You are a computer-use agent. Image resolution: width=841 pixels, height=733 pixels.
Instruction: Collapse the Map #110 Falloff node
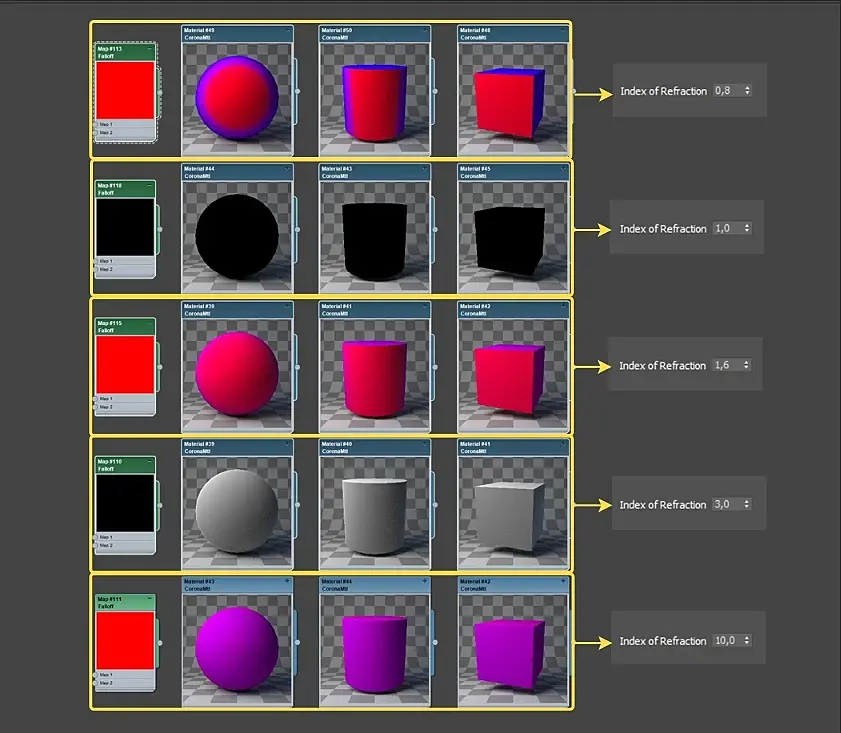tap(150, 462)
